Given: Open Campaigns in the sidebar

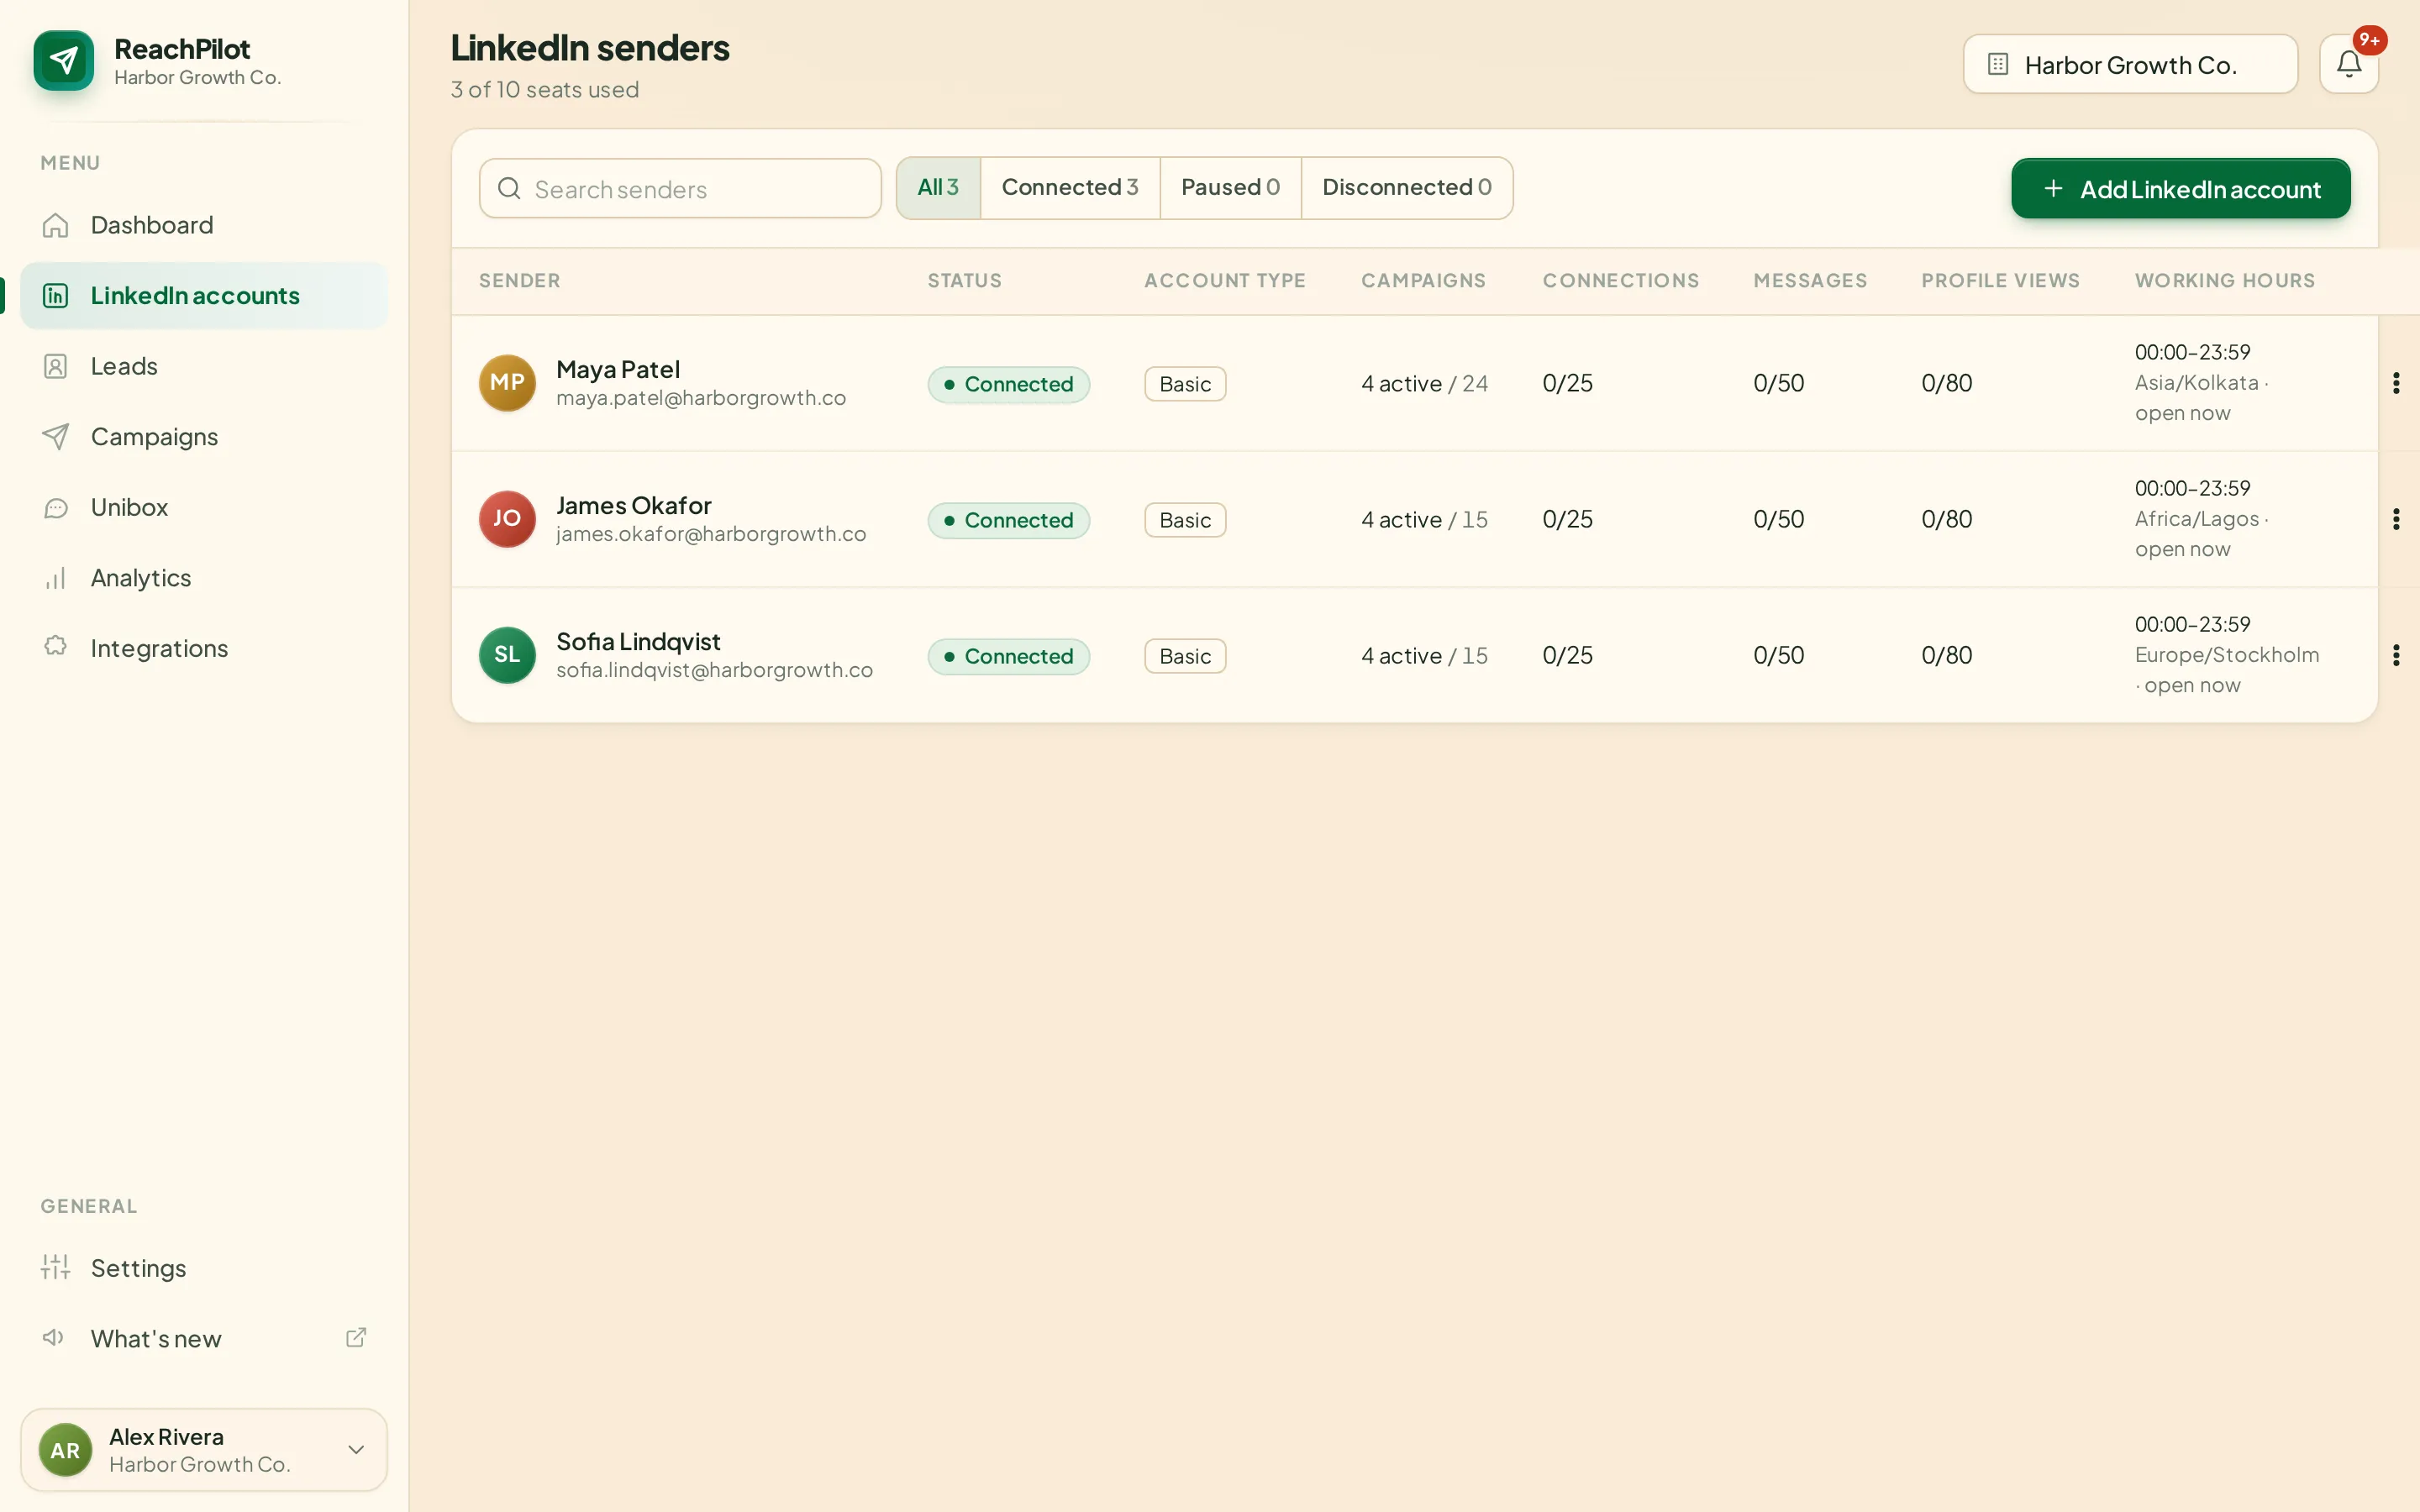Looking at the screenshot, I should tap(204, 437).
